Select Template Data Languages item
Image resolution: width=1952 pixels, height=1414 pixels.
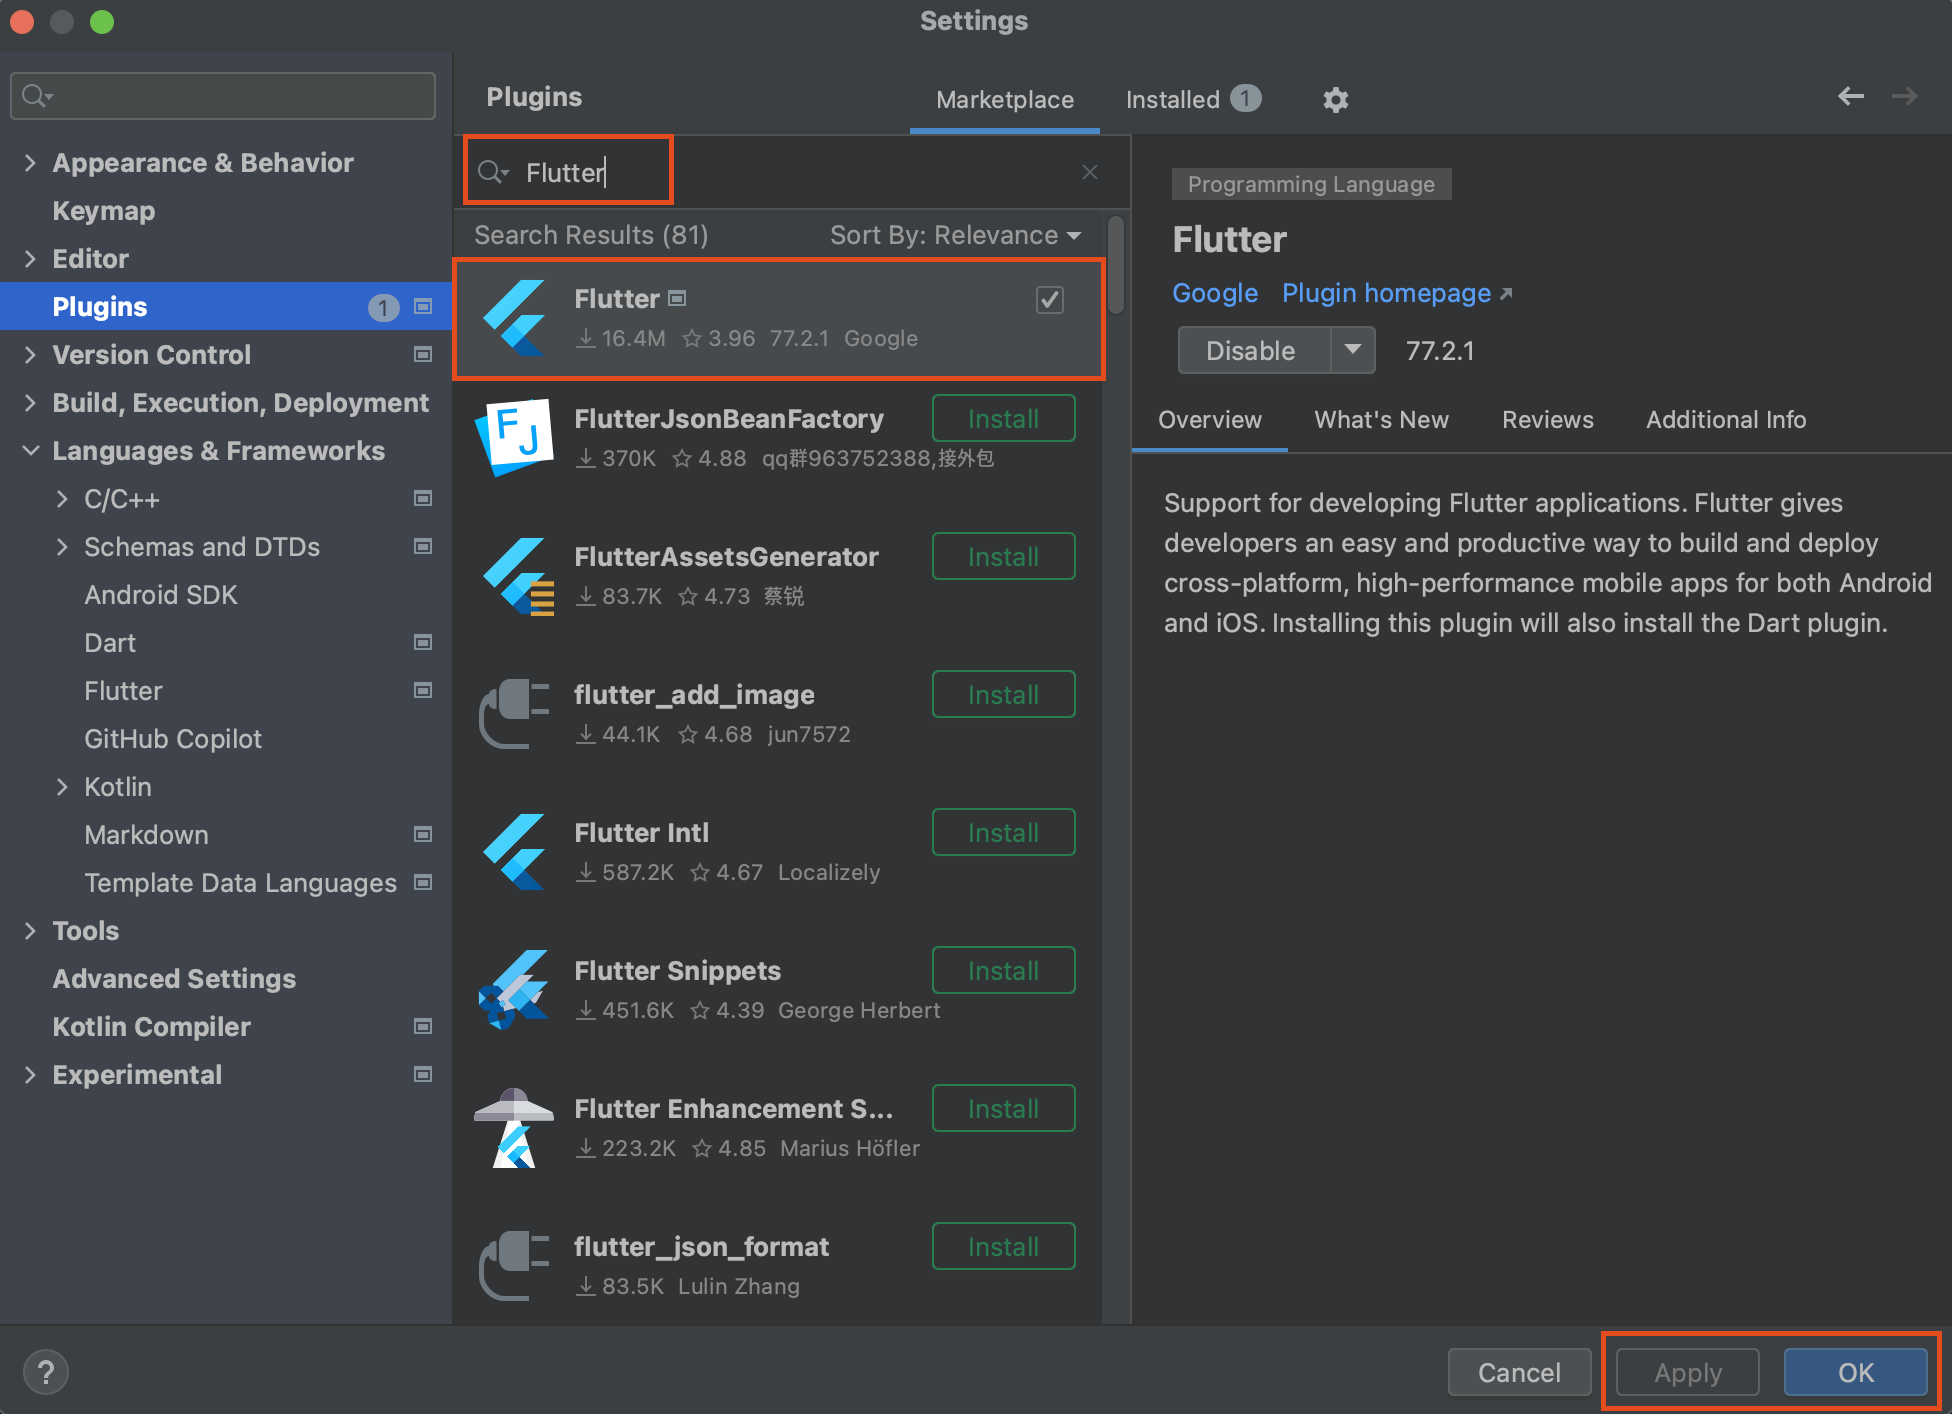[240, 883]
